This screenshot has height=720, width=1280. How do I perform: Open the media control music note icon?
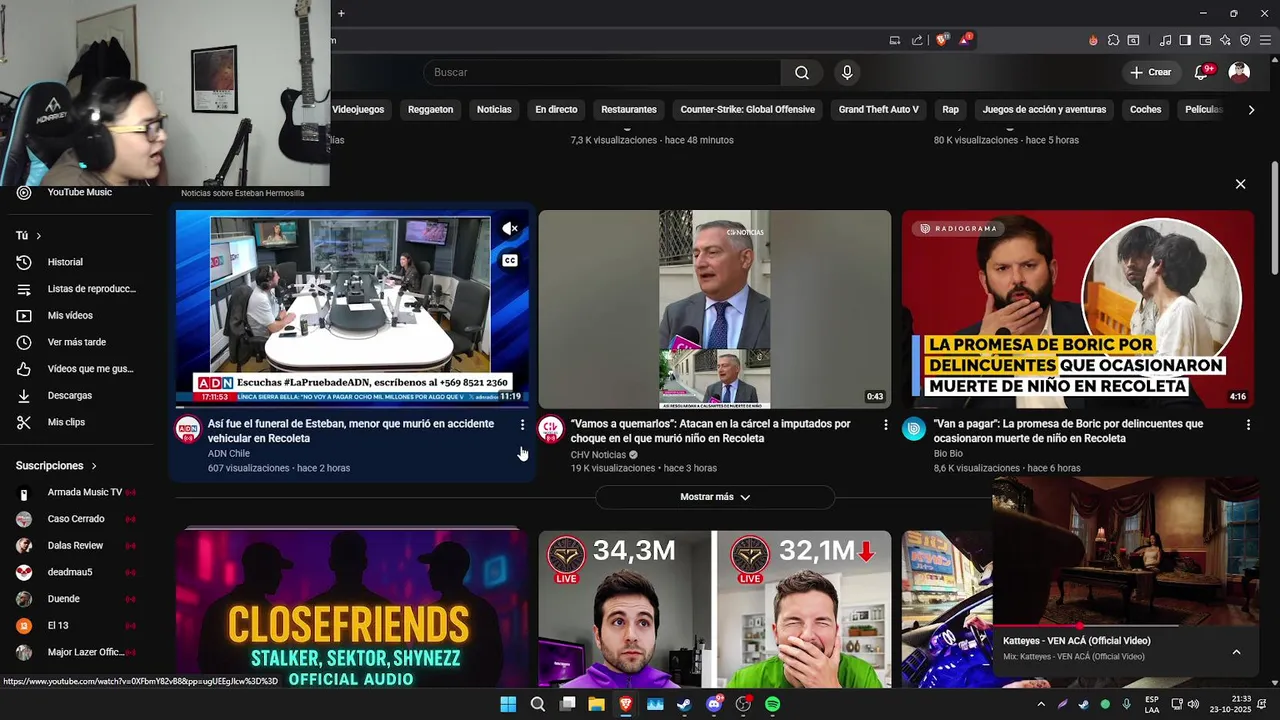pyautogui.click(x=1165, y=40)
